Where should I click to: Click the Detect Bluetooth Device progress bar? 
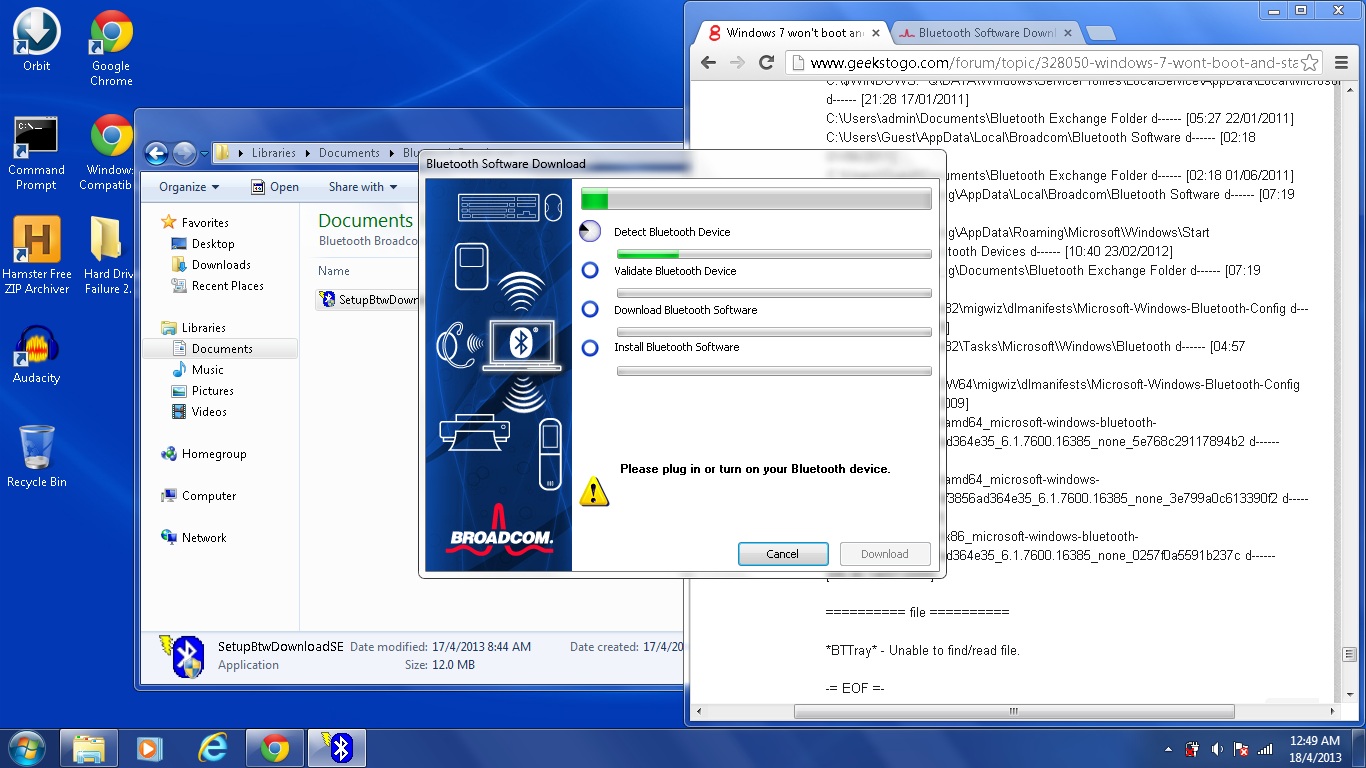pos(774,254)
